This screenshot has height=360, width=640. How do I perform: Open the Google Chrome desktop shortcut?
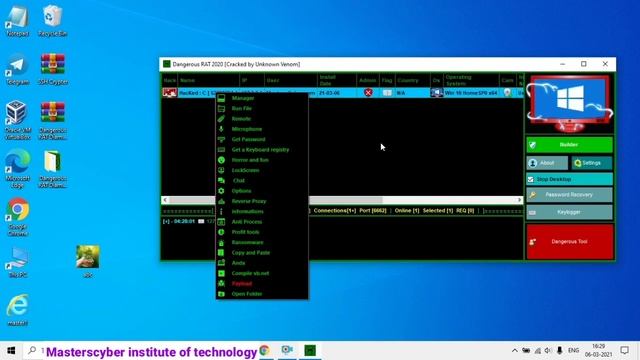(x=18, y=217)
